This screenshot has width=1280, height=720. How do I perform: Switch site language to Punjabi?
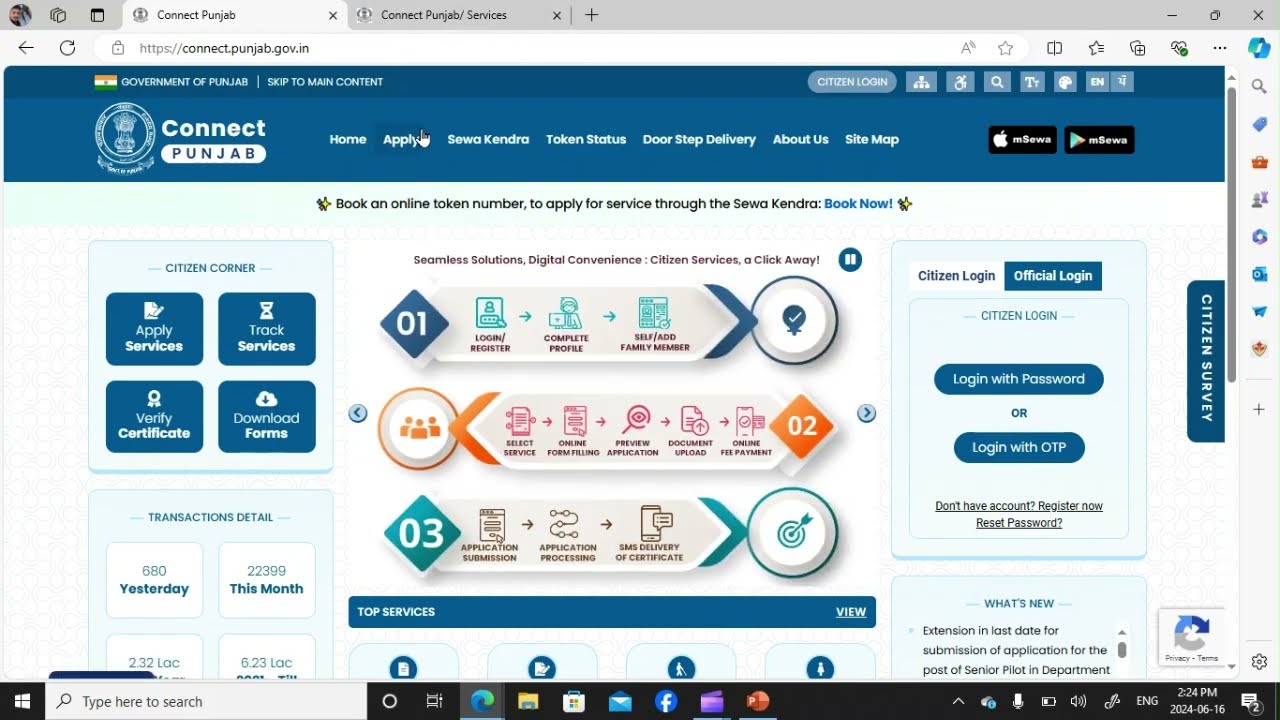(x=1123, y=82)
